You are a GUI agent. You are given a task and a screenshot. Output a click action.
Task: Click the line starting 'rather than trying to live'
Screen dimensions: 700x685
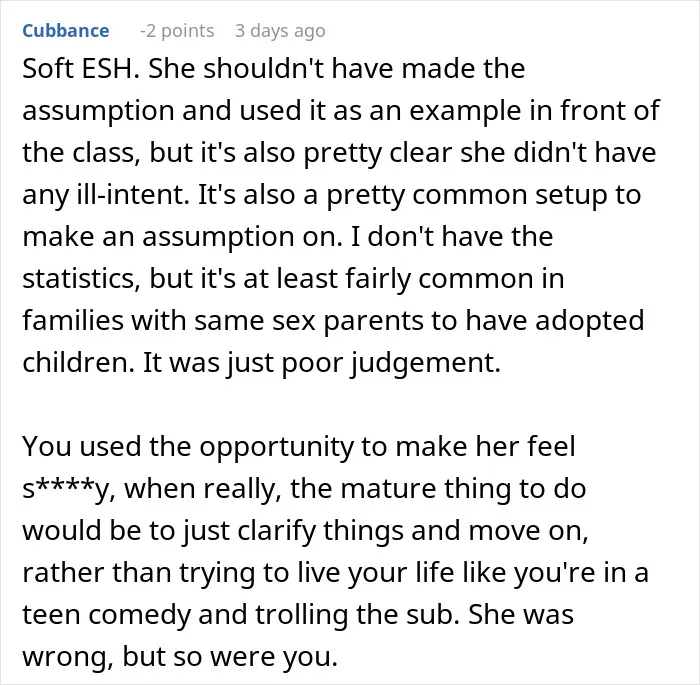click(x=335, y=572)
